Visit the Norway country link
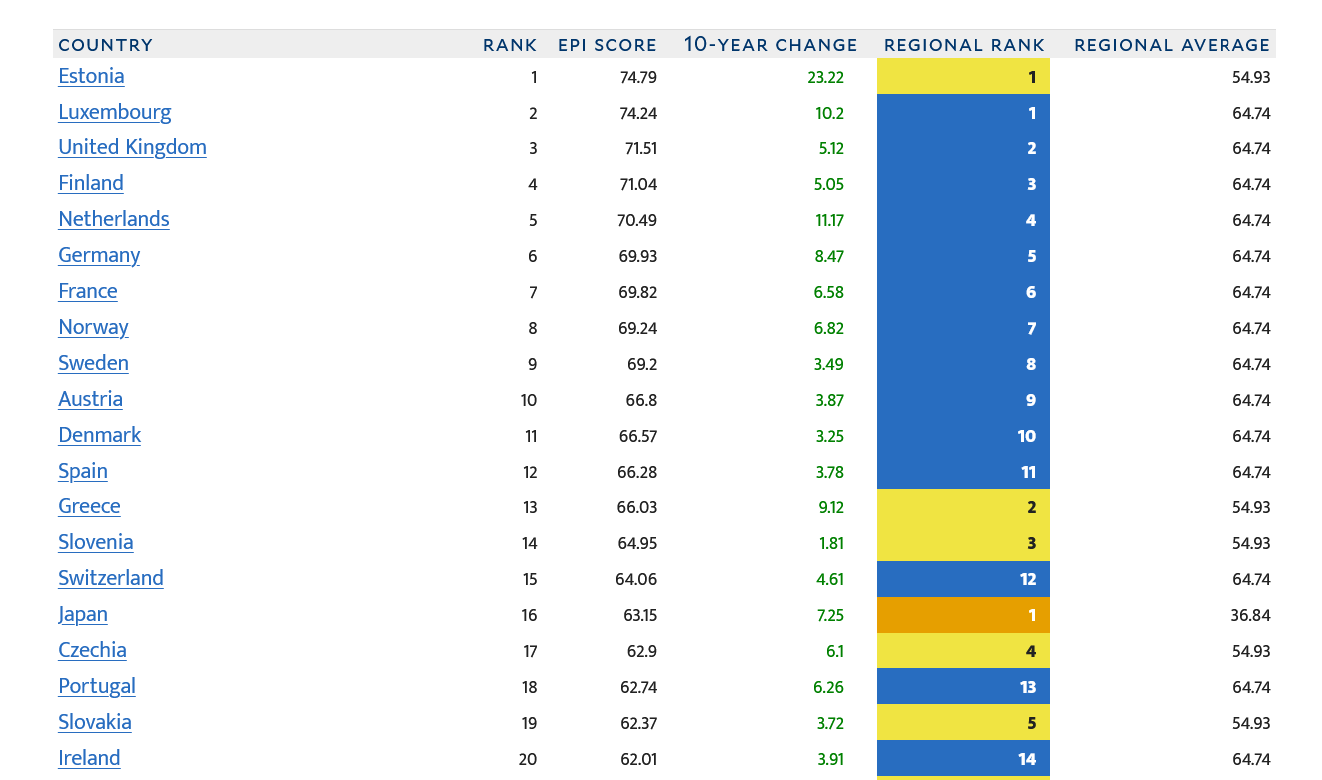The height and width of the screenshot is (780, 1322). (93, 328)
